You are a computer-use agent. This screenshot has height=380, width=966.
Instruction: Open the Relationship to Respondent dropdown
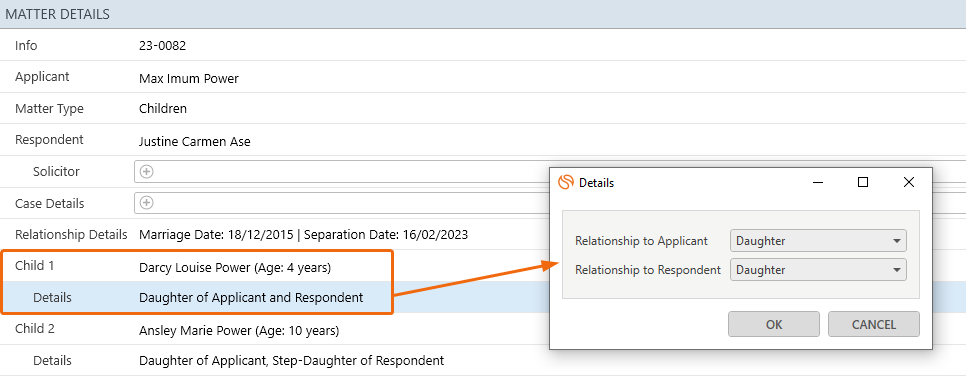(818, 270)
